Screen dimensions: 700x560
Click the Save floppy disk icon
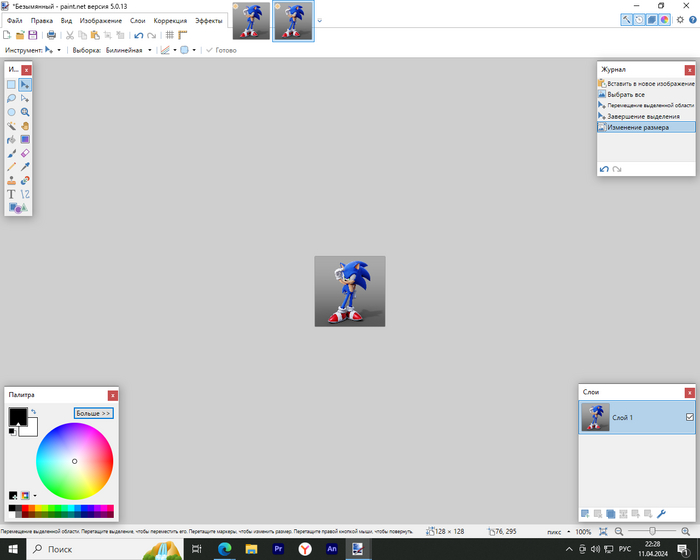[33, 35]
